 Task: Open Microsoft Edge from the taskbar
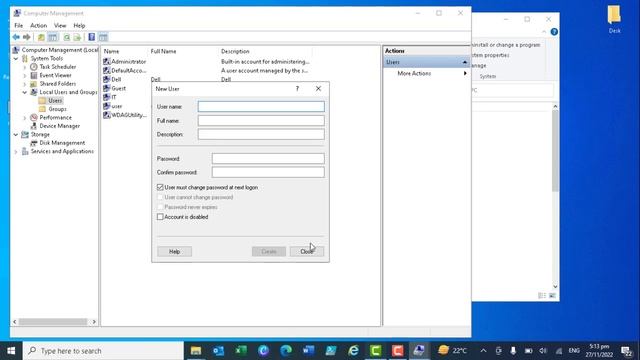pos(286,350)
